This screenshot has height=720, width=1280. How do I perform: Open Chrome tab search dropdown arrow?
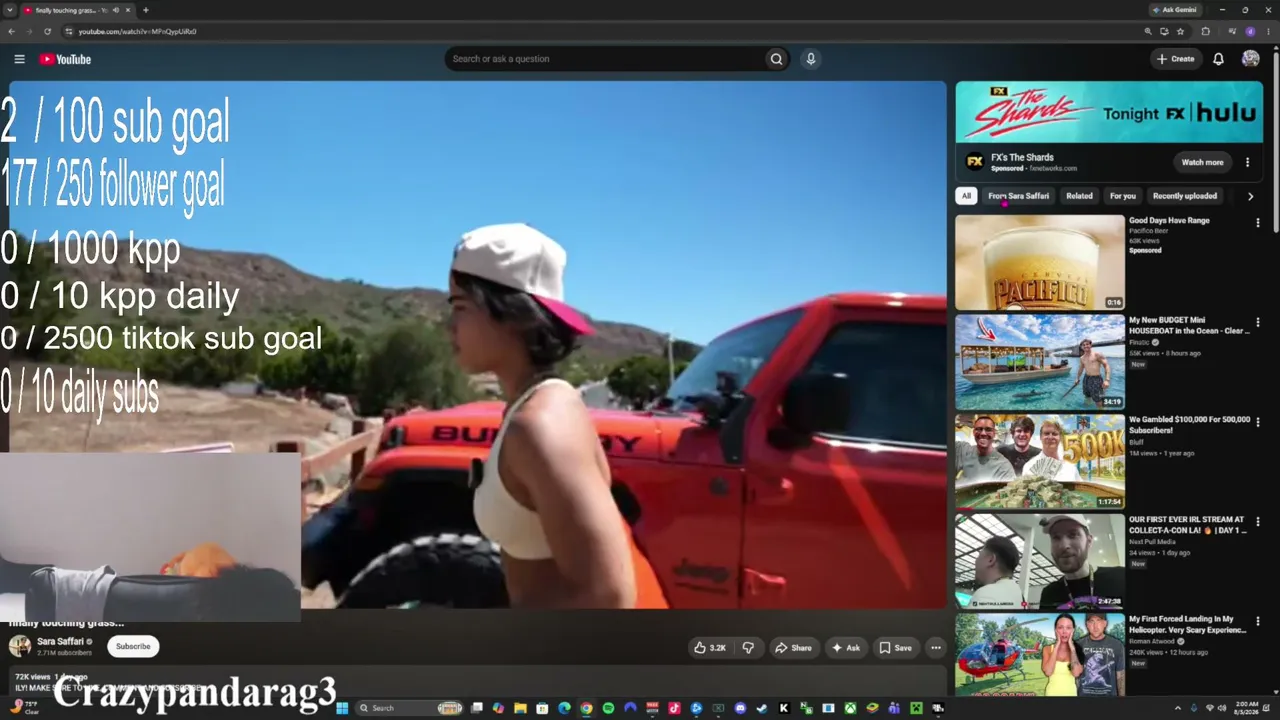point(10,10)
